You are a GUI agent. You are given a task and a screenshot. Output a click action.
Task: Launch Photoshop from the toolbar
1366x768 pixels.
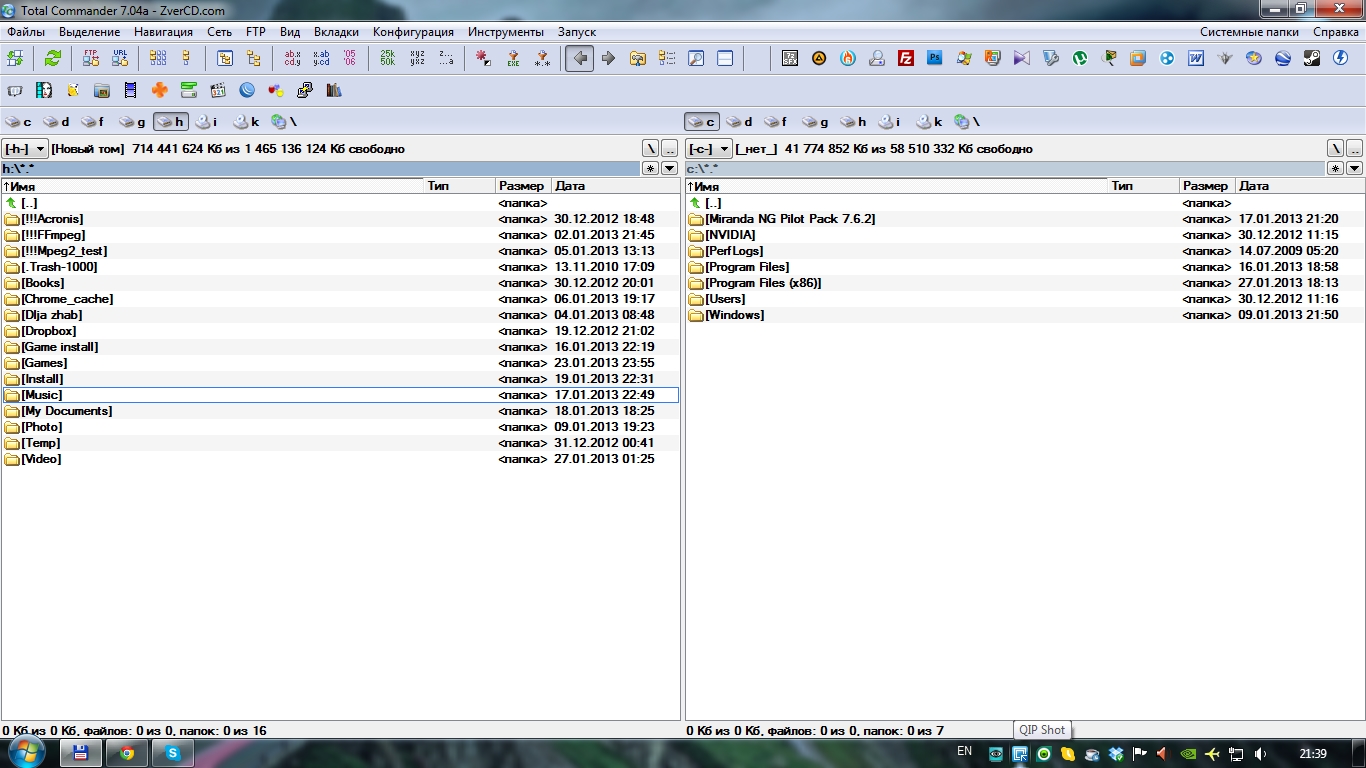935,59
